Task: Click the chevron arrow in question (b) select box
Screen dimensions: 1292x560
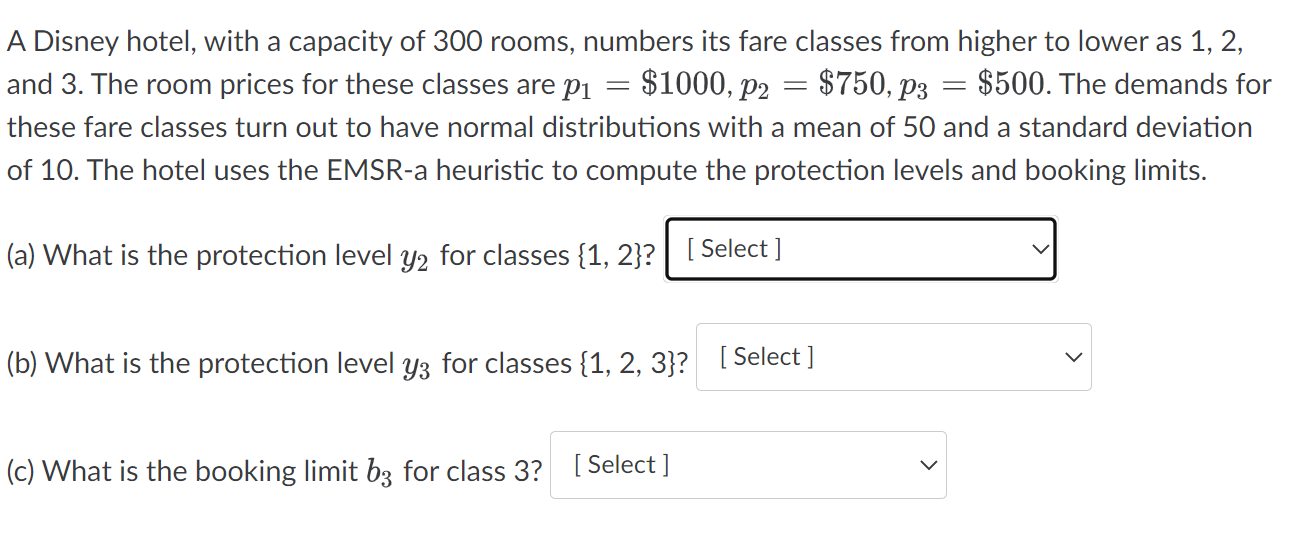Action: [1072, 357]
